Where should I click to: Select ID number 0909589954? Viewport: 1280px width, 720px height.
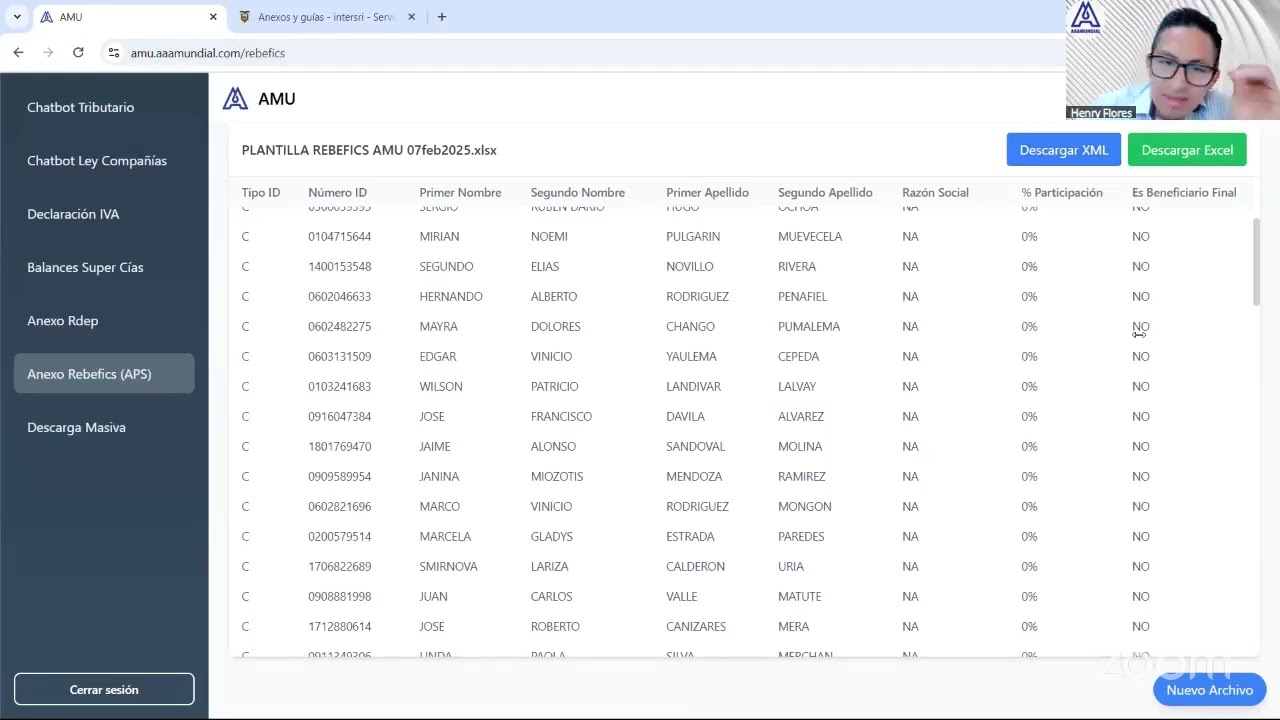[339, 476]
